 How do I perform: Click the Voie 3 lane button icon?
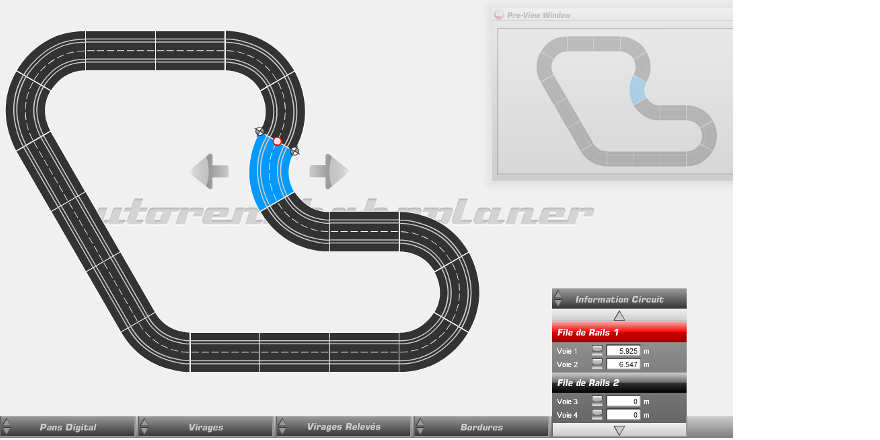(597, 401)
